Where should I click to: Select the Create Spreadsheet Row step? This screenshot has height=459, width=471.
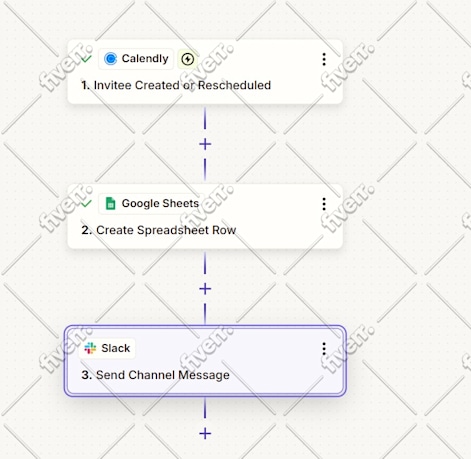pos(159,230)
